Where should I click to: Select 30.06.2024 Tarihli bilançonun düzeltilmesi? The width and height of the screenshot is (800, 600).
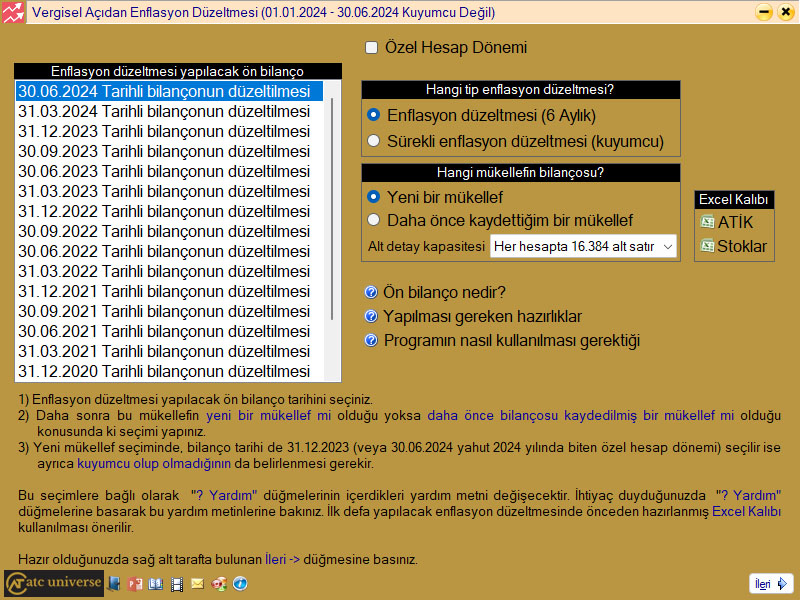pyautogui.click(x=169, y=91)
